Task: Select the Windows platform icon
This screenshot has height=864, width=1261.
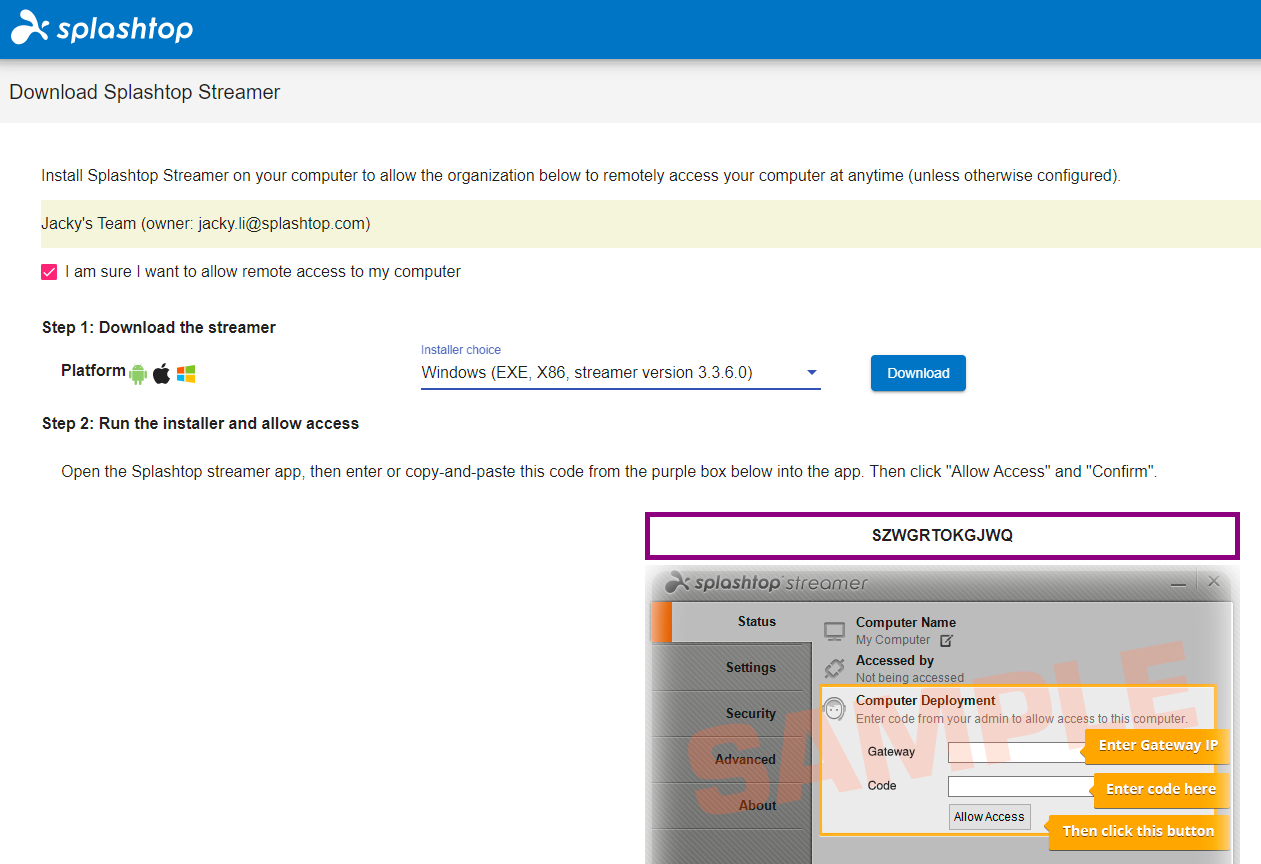Action: (x=184, y=372)
